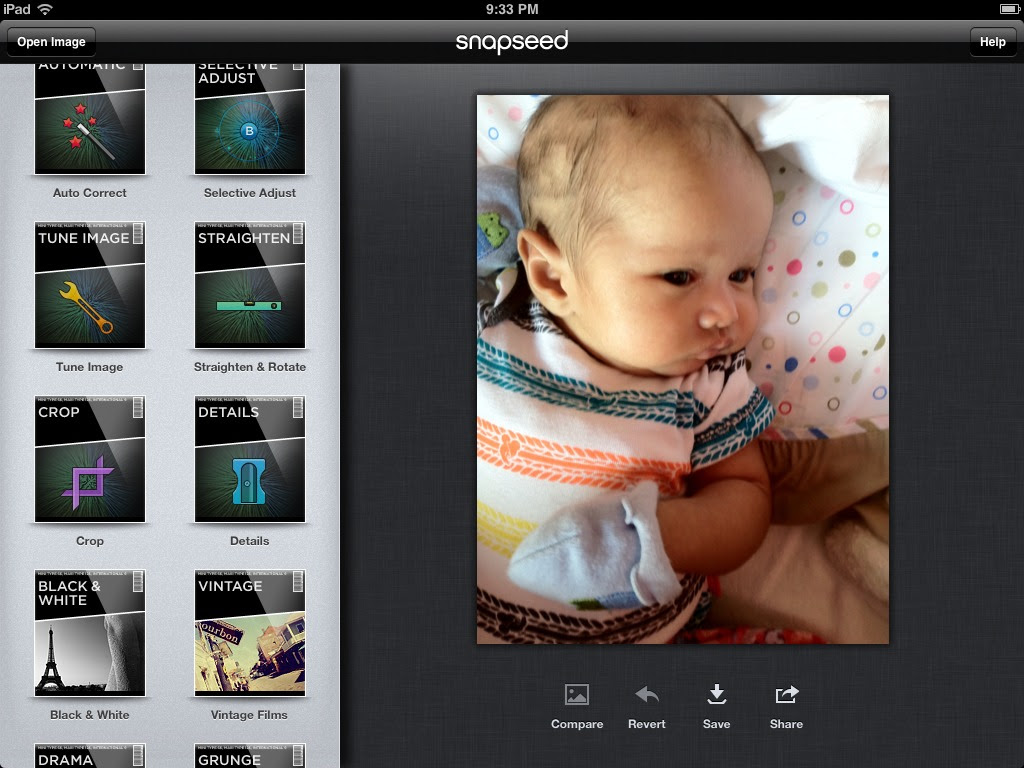Open the Straighten level tool tile
This screenshot has height=768, width=1024.
point(249,285)
